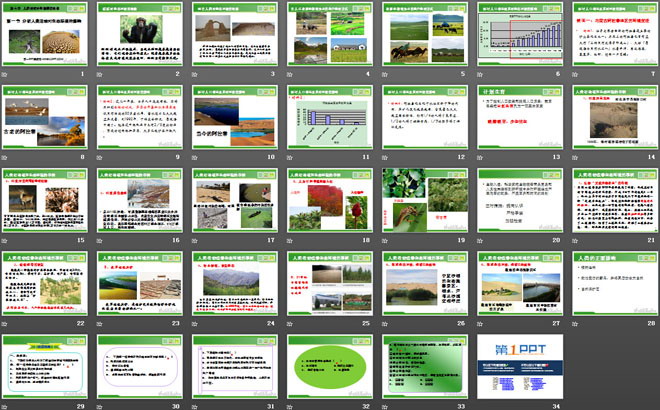Click the animation star icon below slide 9
Screen dimensions: 660x410
(x=100, y=157)
